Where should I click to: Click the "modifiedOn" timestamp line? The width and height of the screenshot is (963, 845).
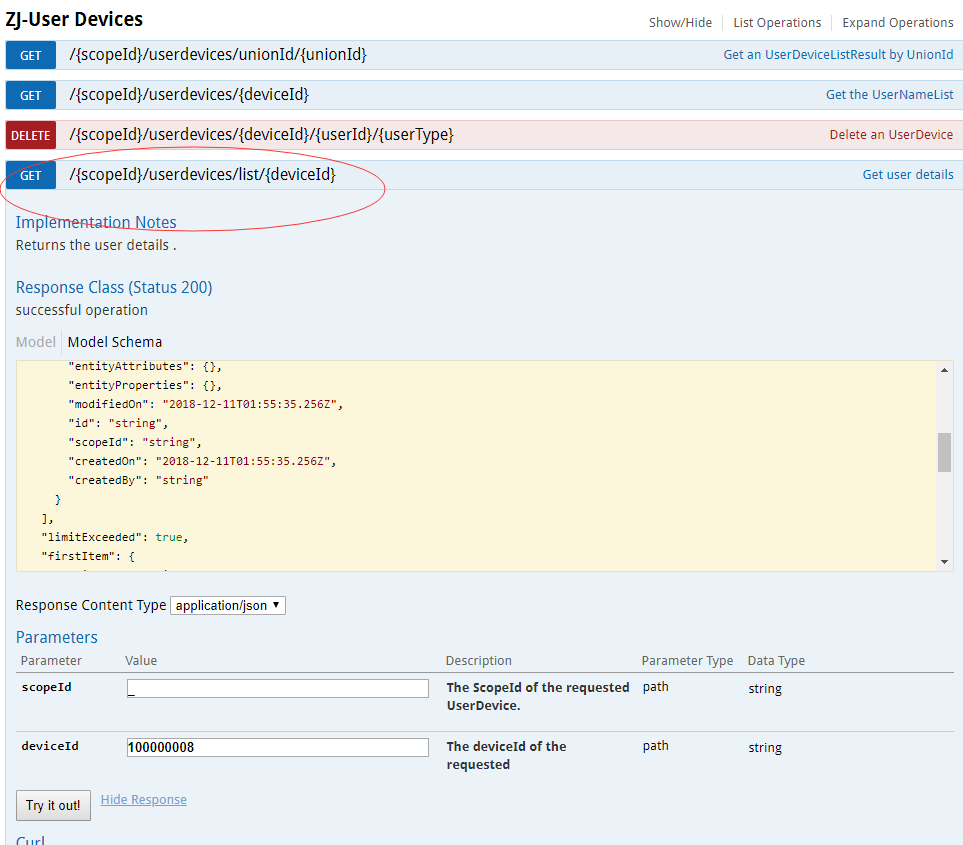pos(206,404)
